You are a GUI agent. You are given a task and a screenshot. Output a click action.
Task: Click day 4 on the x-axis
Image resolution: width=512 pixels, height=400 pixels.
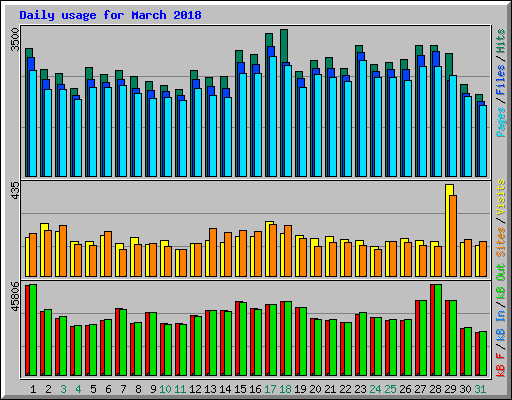click(x=78, y=389)
